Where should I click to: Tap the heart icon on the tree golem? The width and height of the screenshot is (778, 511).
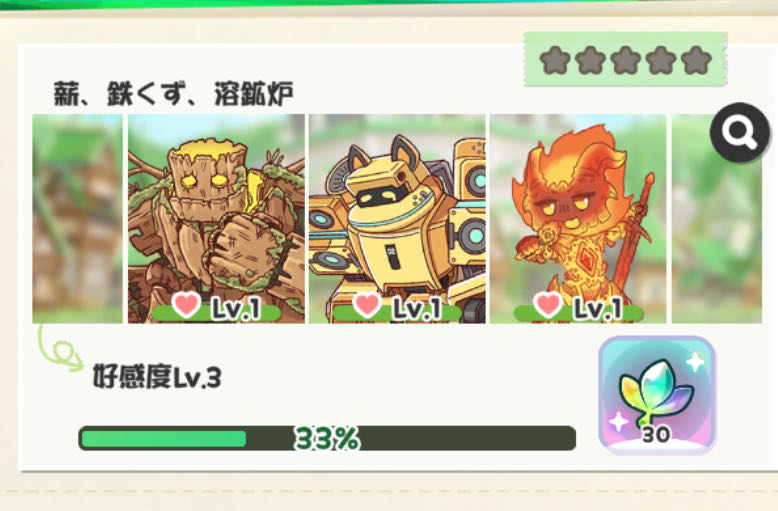pos(187,305)
